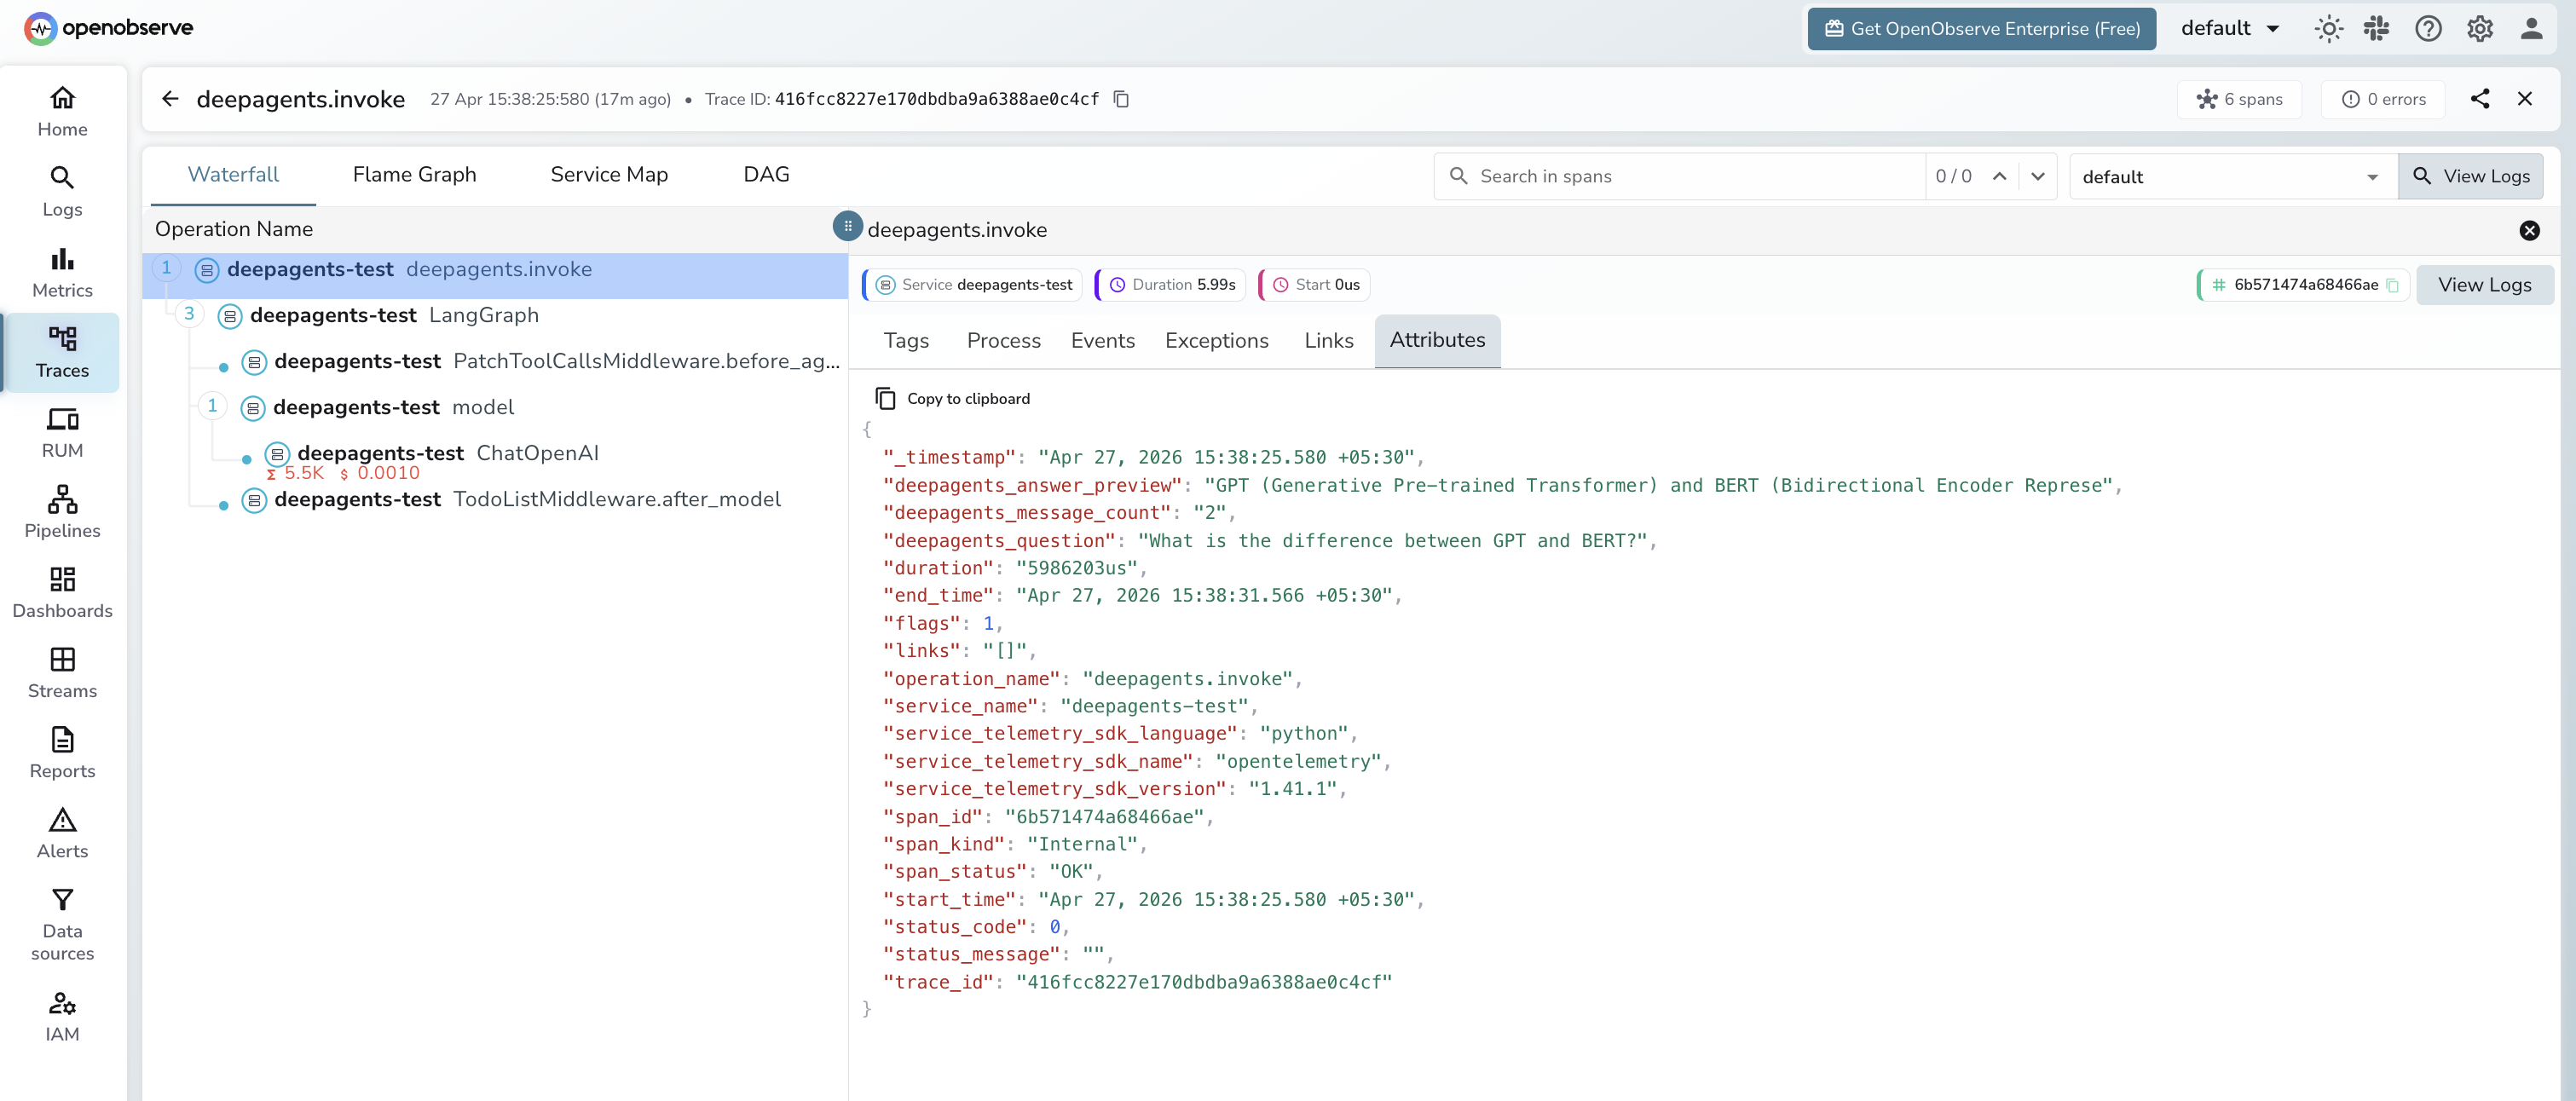
Task: Open the Traces section in the sidebar
Action: 62,352
